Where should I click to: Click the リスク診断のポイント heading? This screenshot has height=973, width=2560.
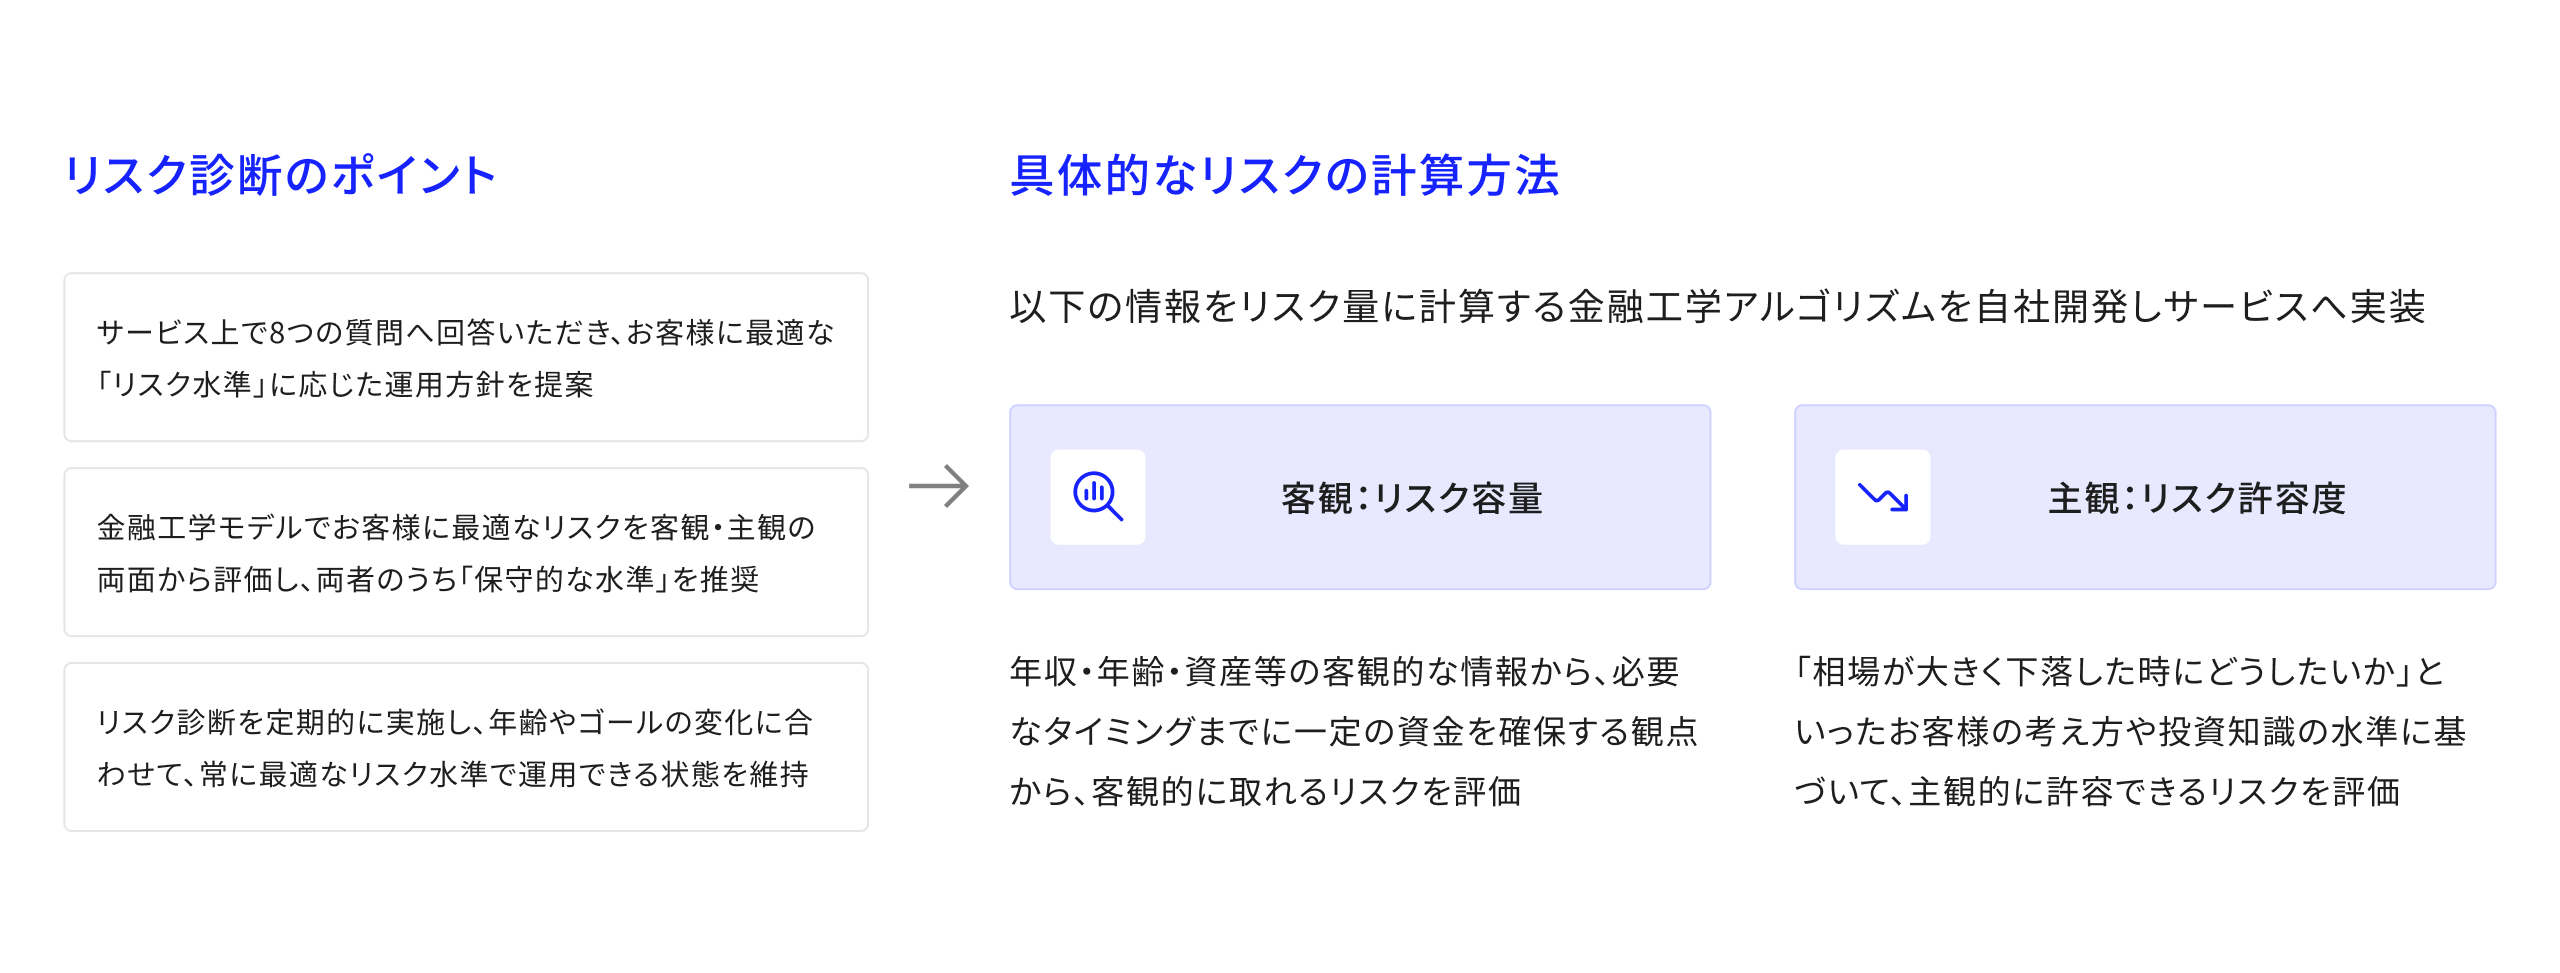click(x=280, y=175)
